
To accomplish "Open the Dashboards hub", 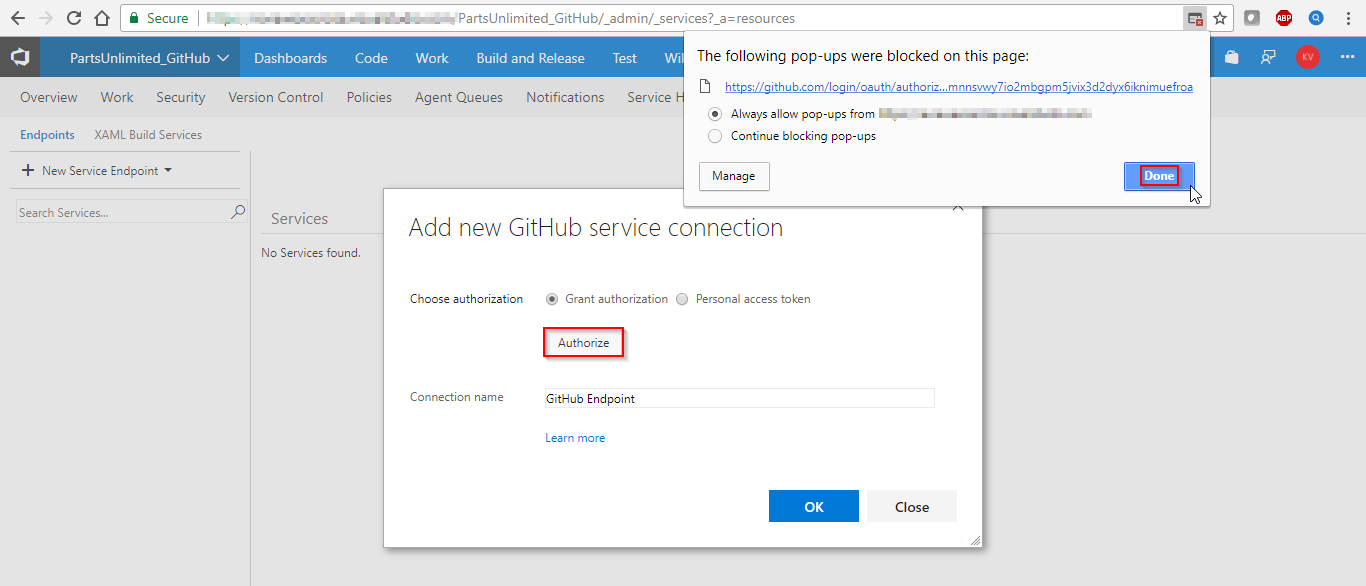I will pos(290,58).
